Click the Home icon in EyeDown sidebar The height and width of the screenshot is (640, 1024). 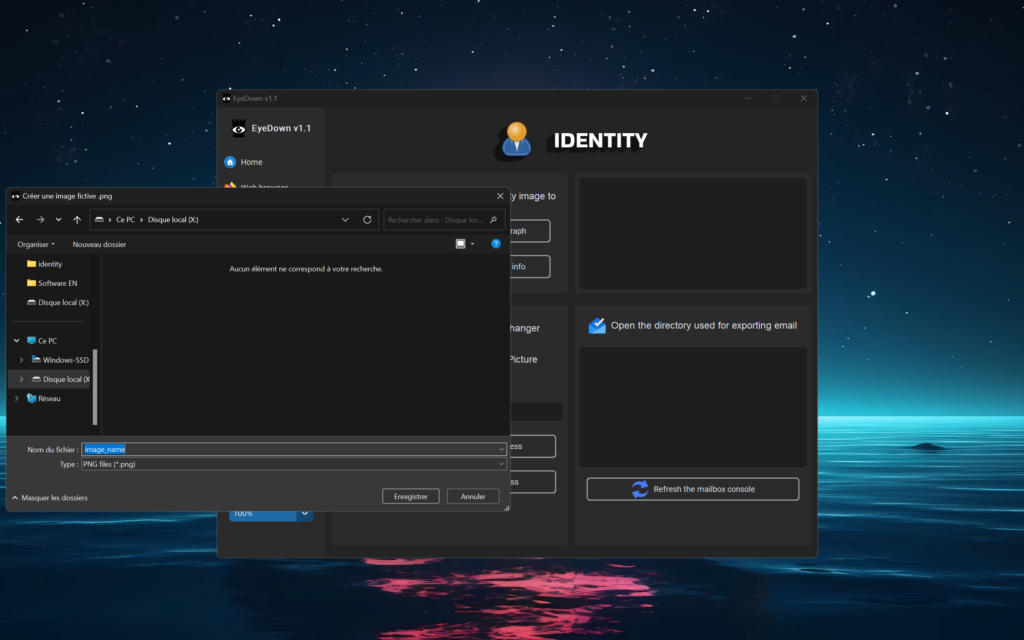point(230,162)
